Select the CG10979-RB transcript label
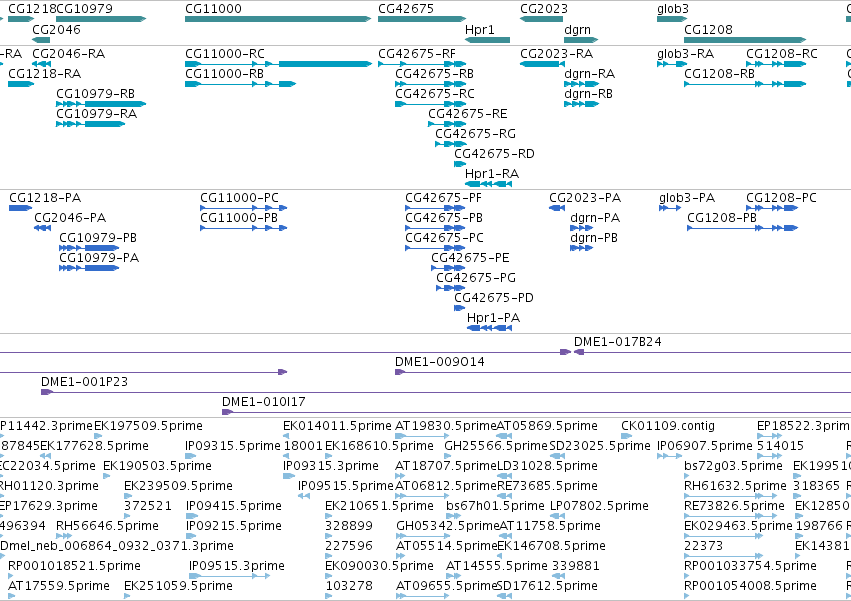Viewport: 851px width, 601px height. 96,93
